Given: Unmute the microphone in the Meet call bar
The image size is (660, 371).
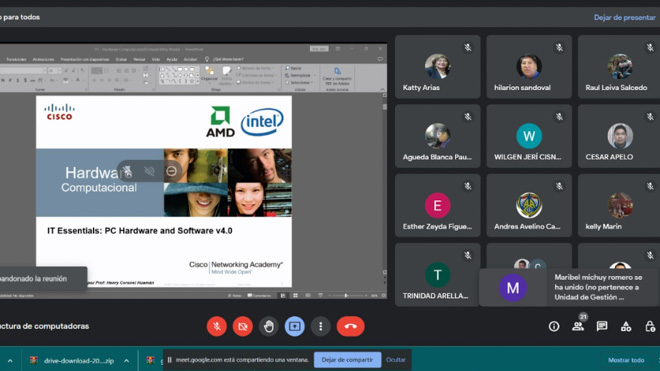Looking at the screenshot, I should tap(217, 326).
